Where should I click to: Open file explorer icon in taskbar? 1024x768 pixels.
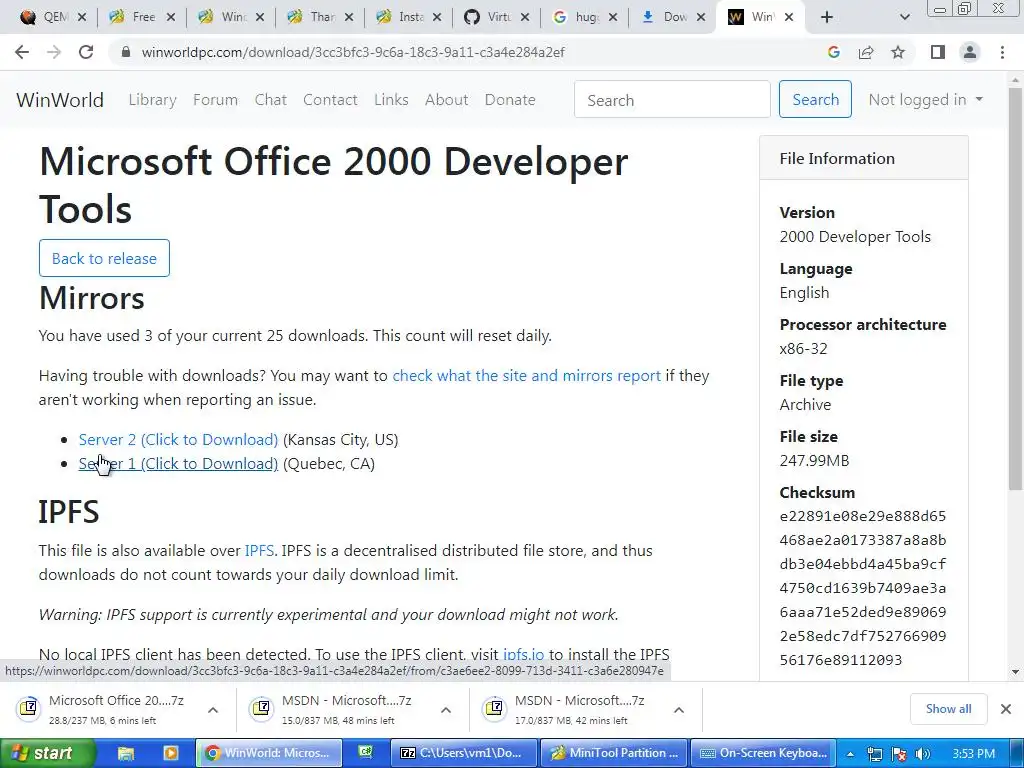point(126,753)
